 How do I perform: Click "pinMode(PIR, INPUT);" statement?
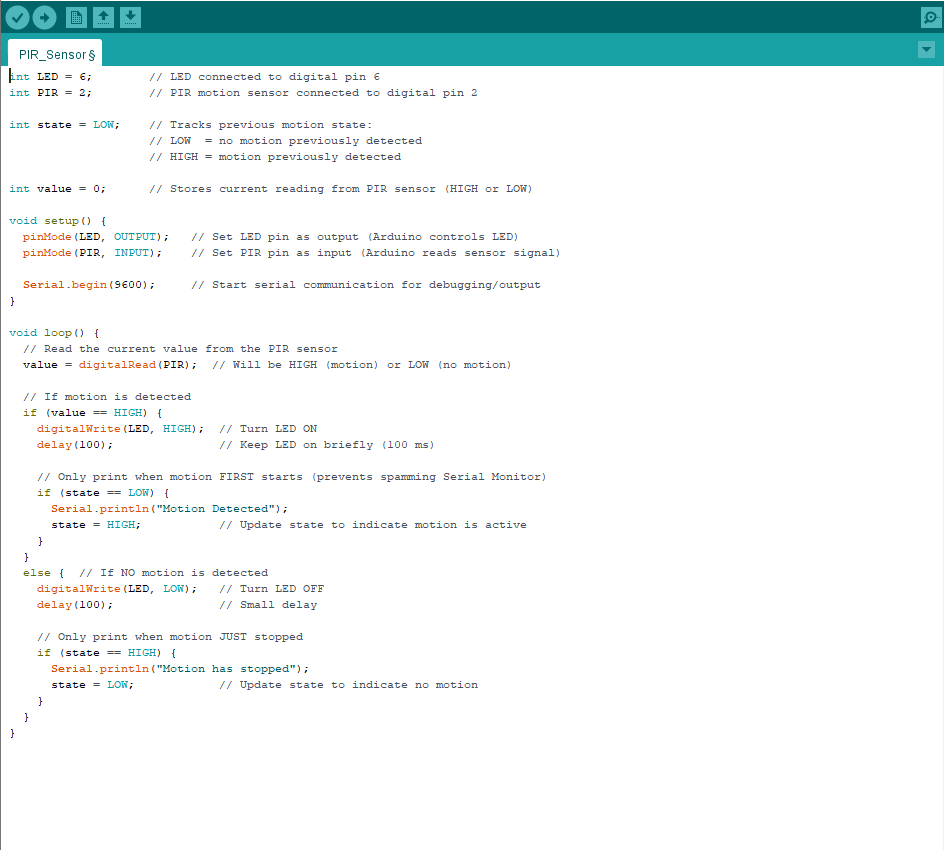(x=92, y=253)
